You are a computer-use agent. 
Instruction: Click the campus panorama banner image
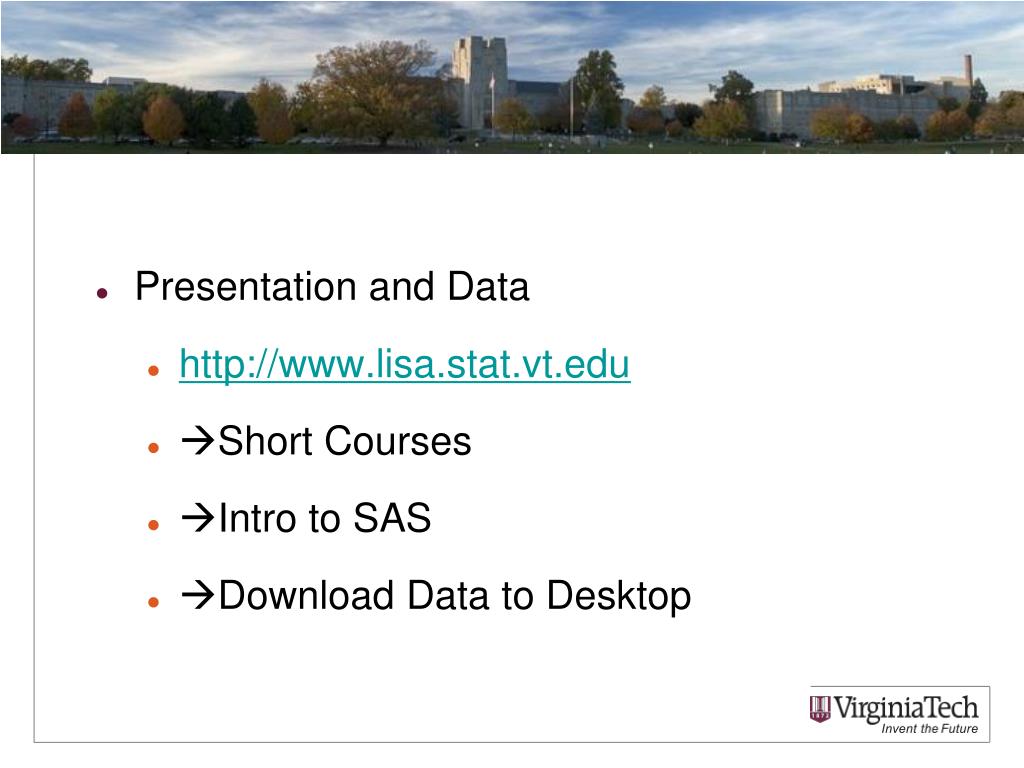(x=512, y=77)
